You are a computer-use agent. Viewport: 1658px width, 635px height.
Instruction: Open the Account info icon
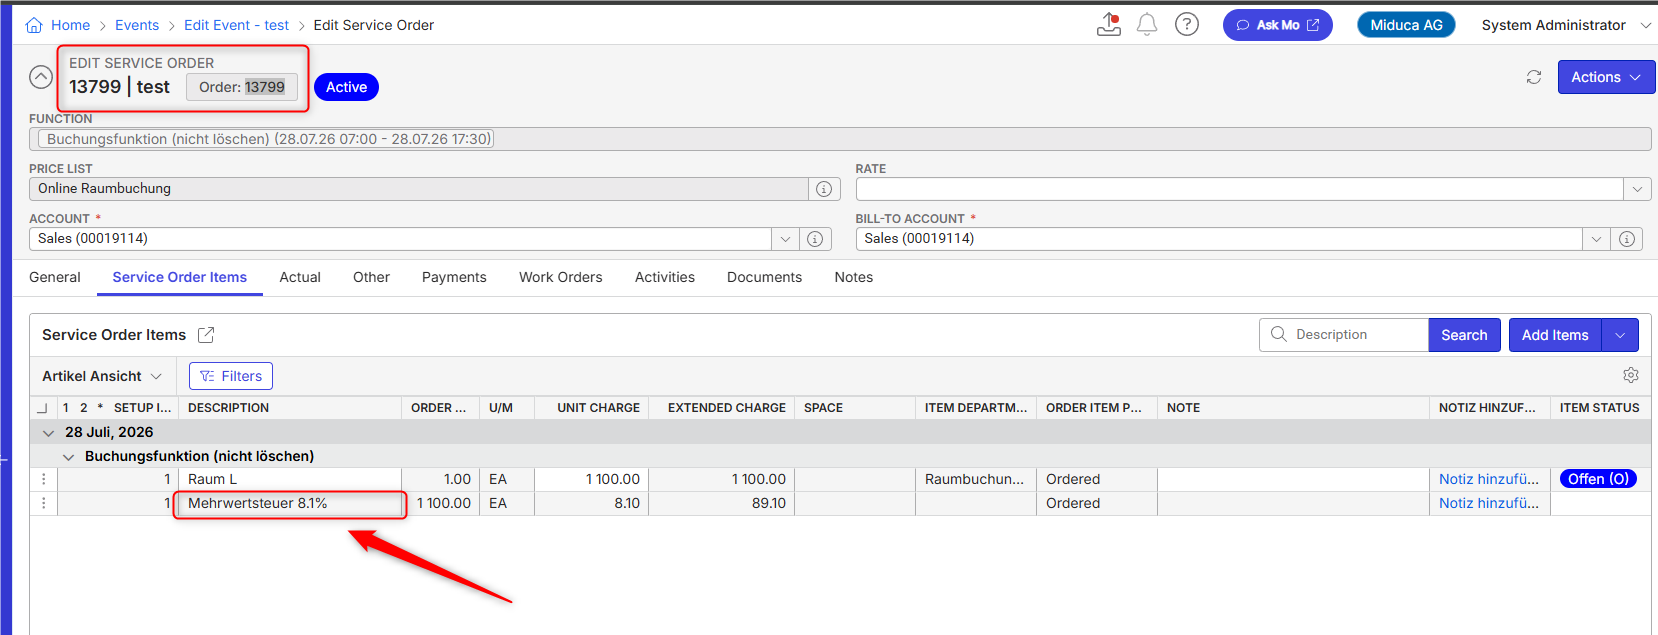(815, 239)
